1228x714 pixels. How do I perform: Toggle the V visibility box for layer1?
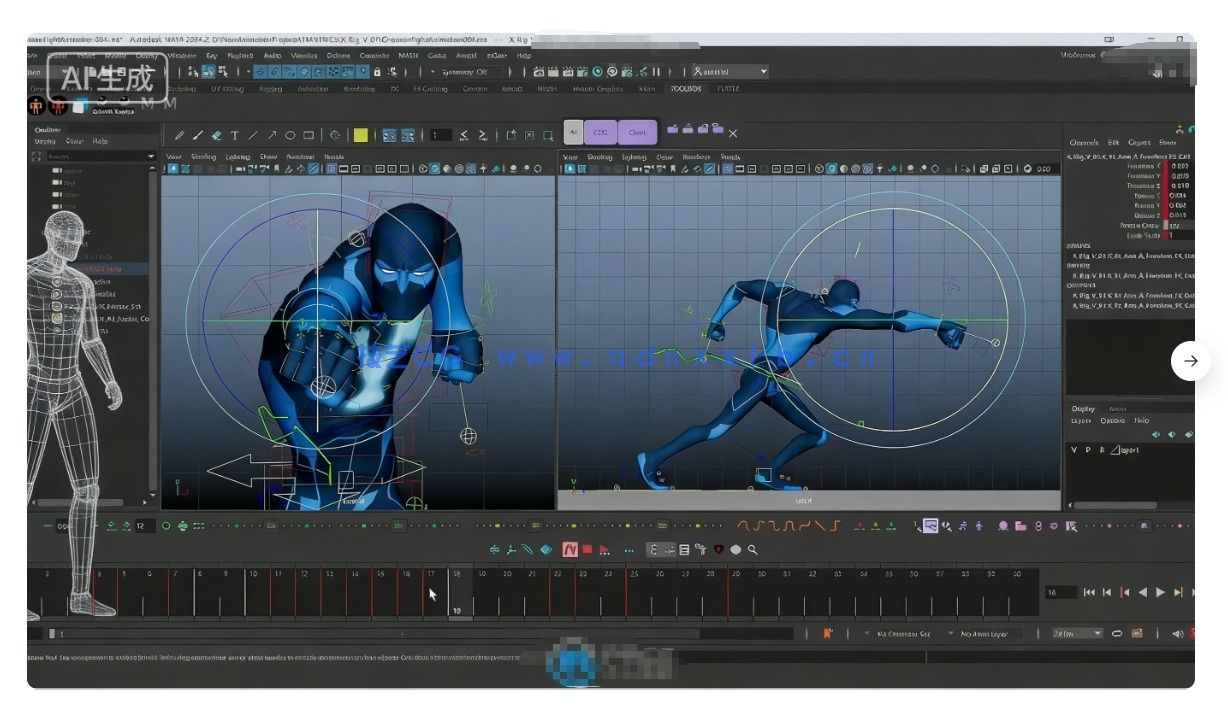[x=1075, y=450]
